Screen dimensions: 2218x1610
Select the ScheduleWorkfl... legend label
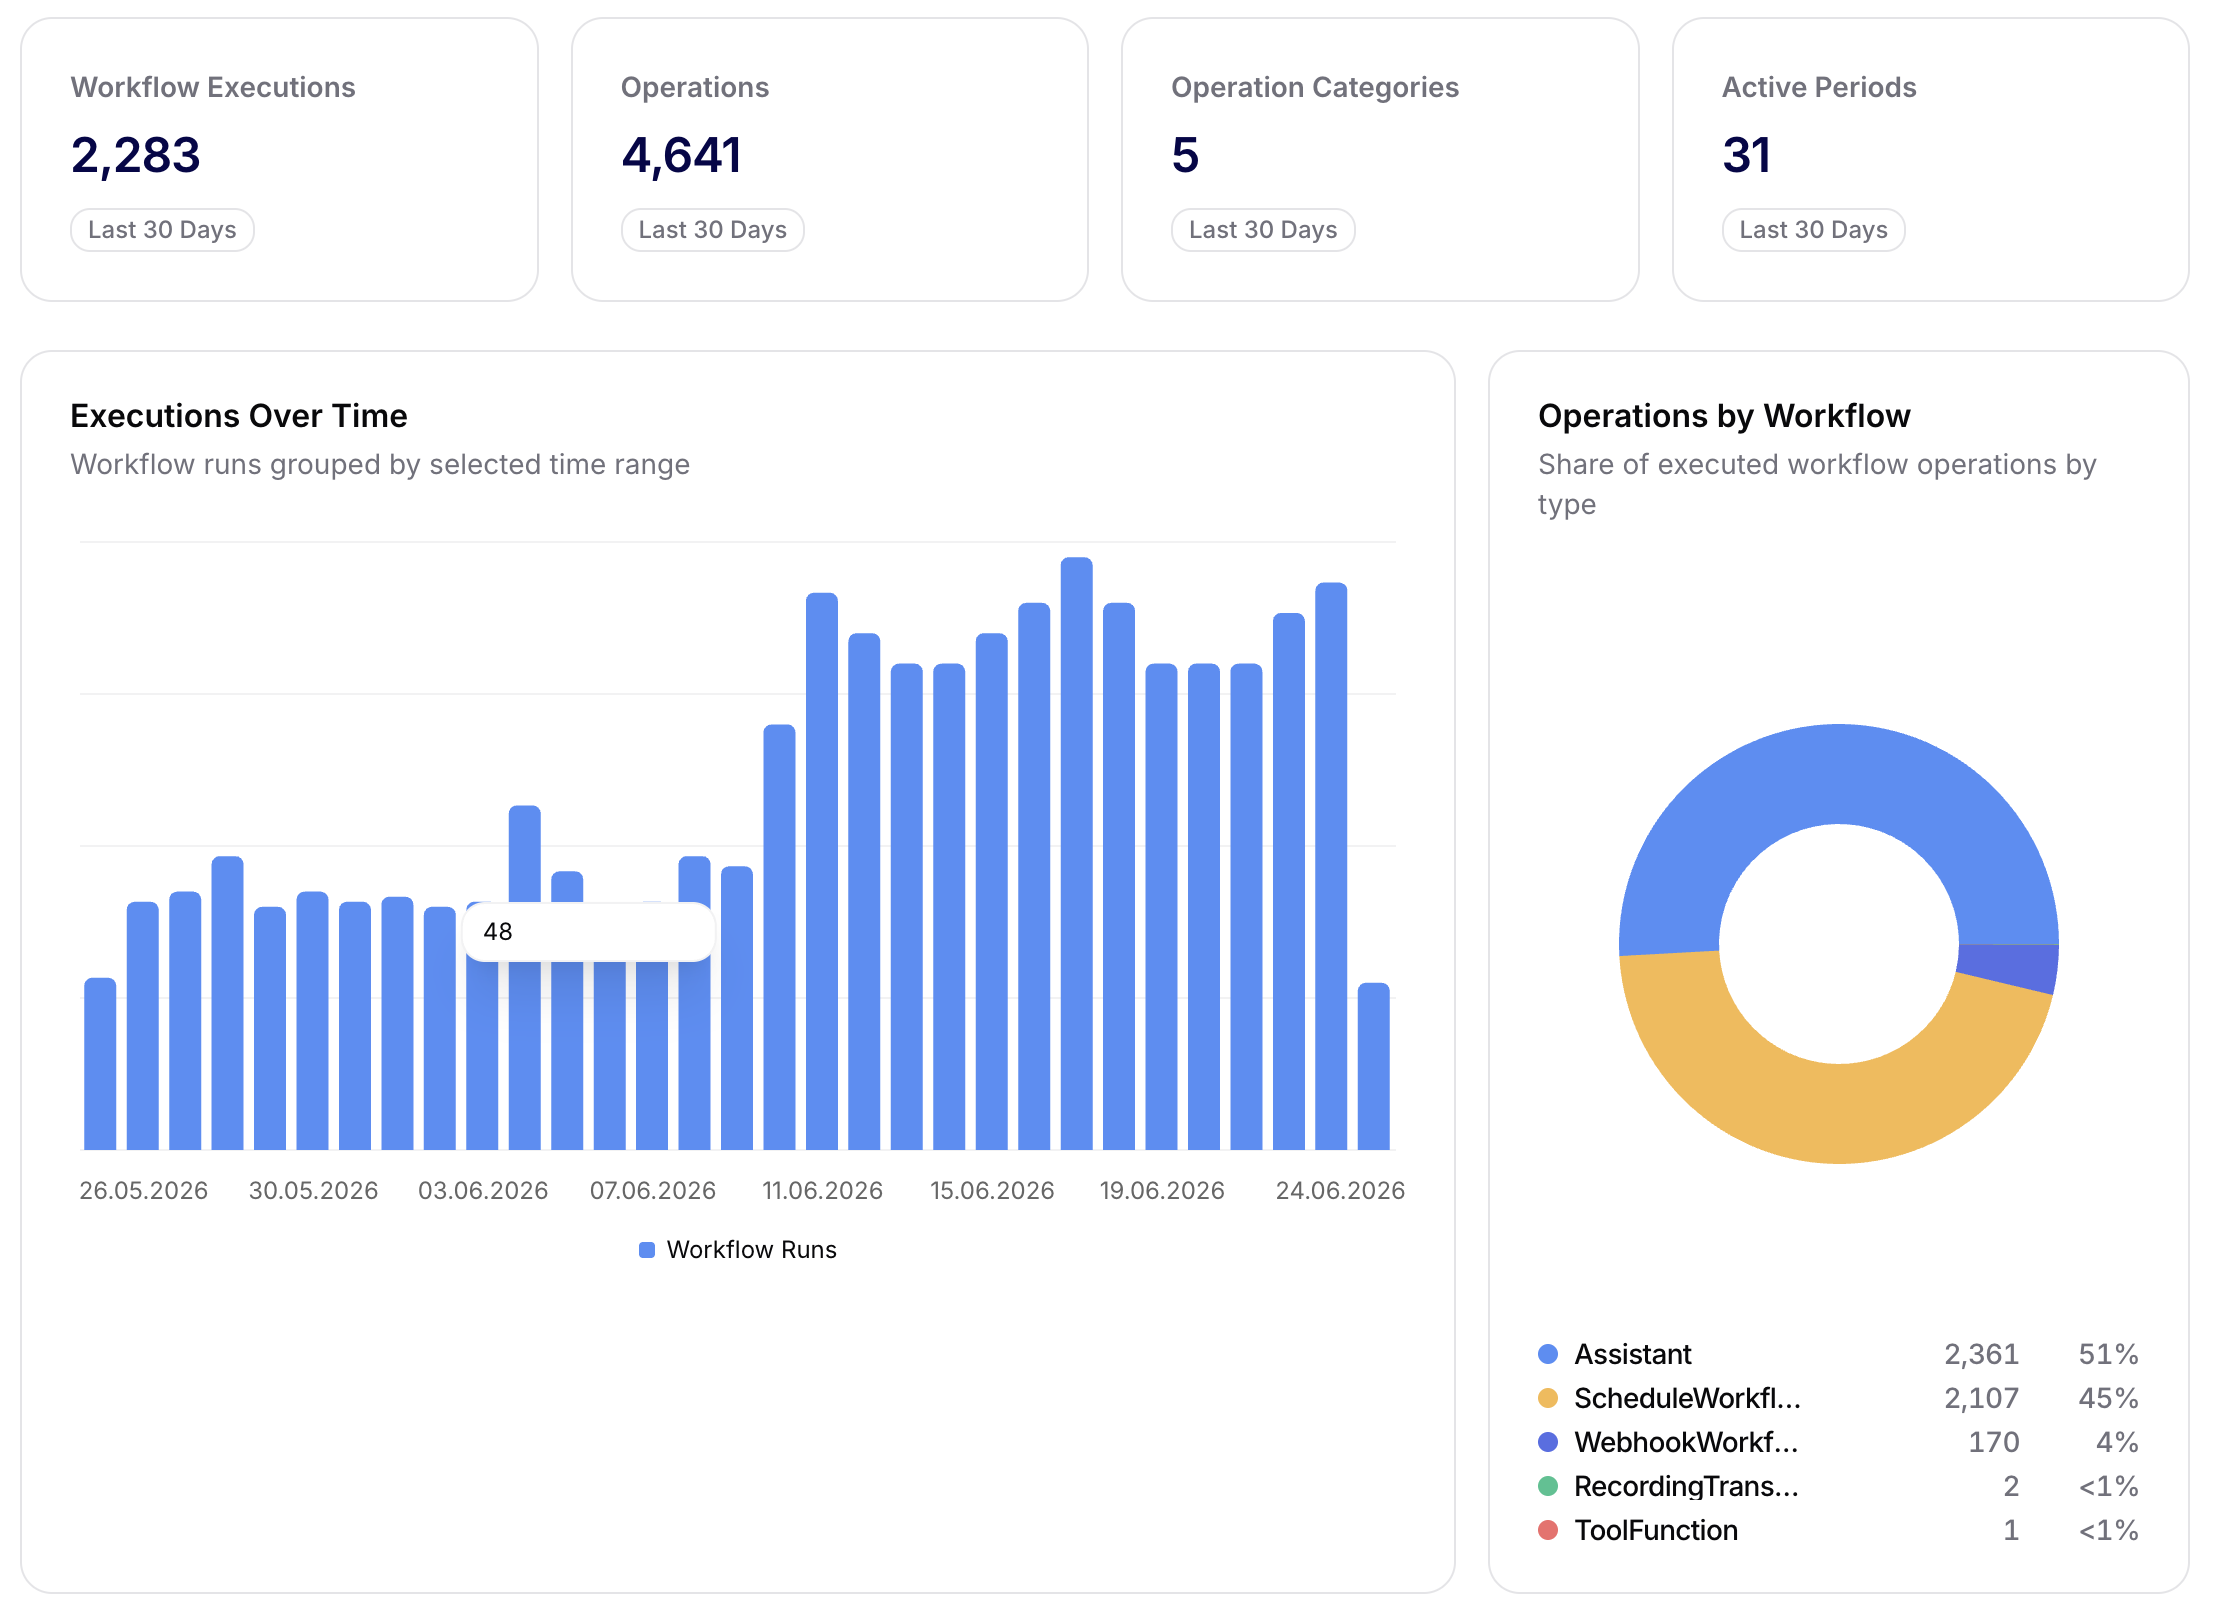point(1687,1398)
